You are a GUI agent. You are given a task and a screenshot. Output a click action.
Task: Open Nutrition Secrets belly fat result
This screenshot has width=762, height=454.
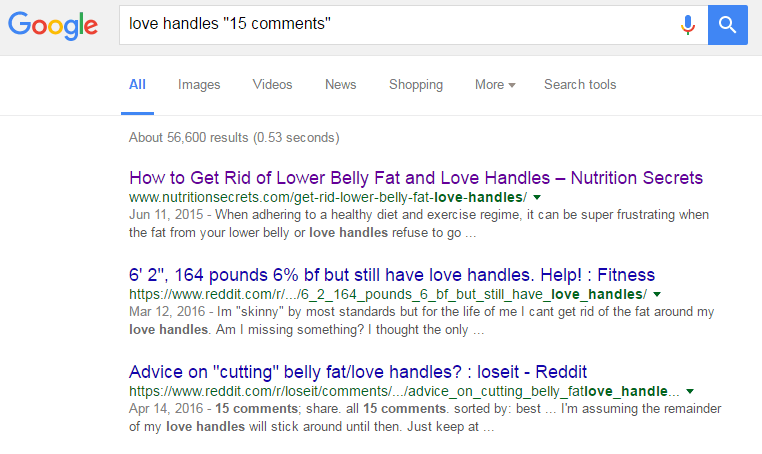416,178
